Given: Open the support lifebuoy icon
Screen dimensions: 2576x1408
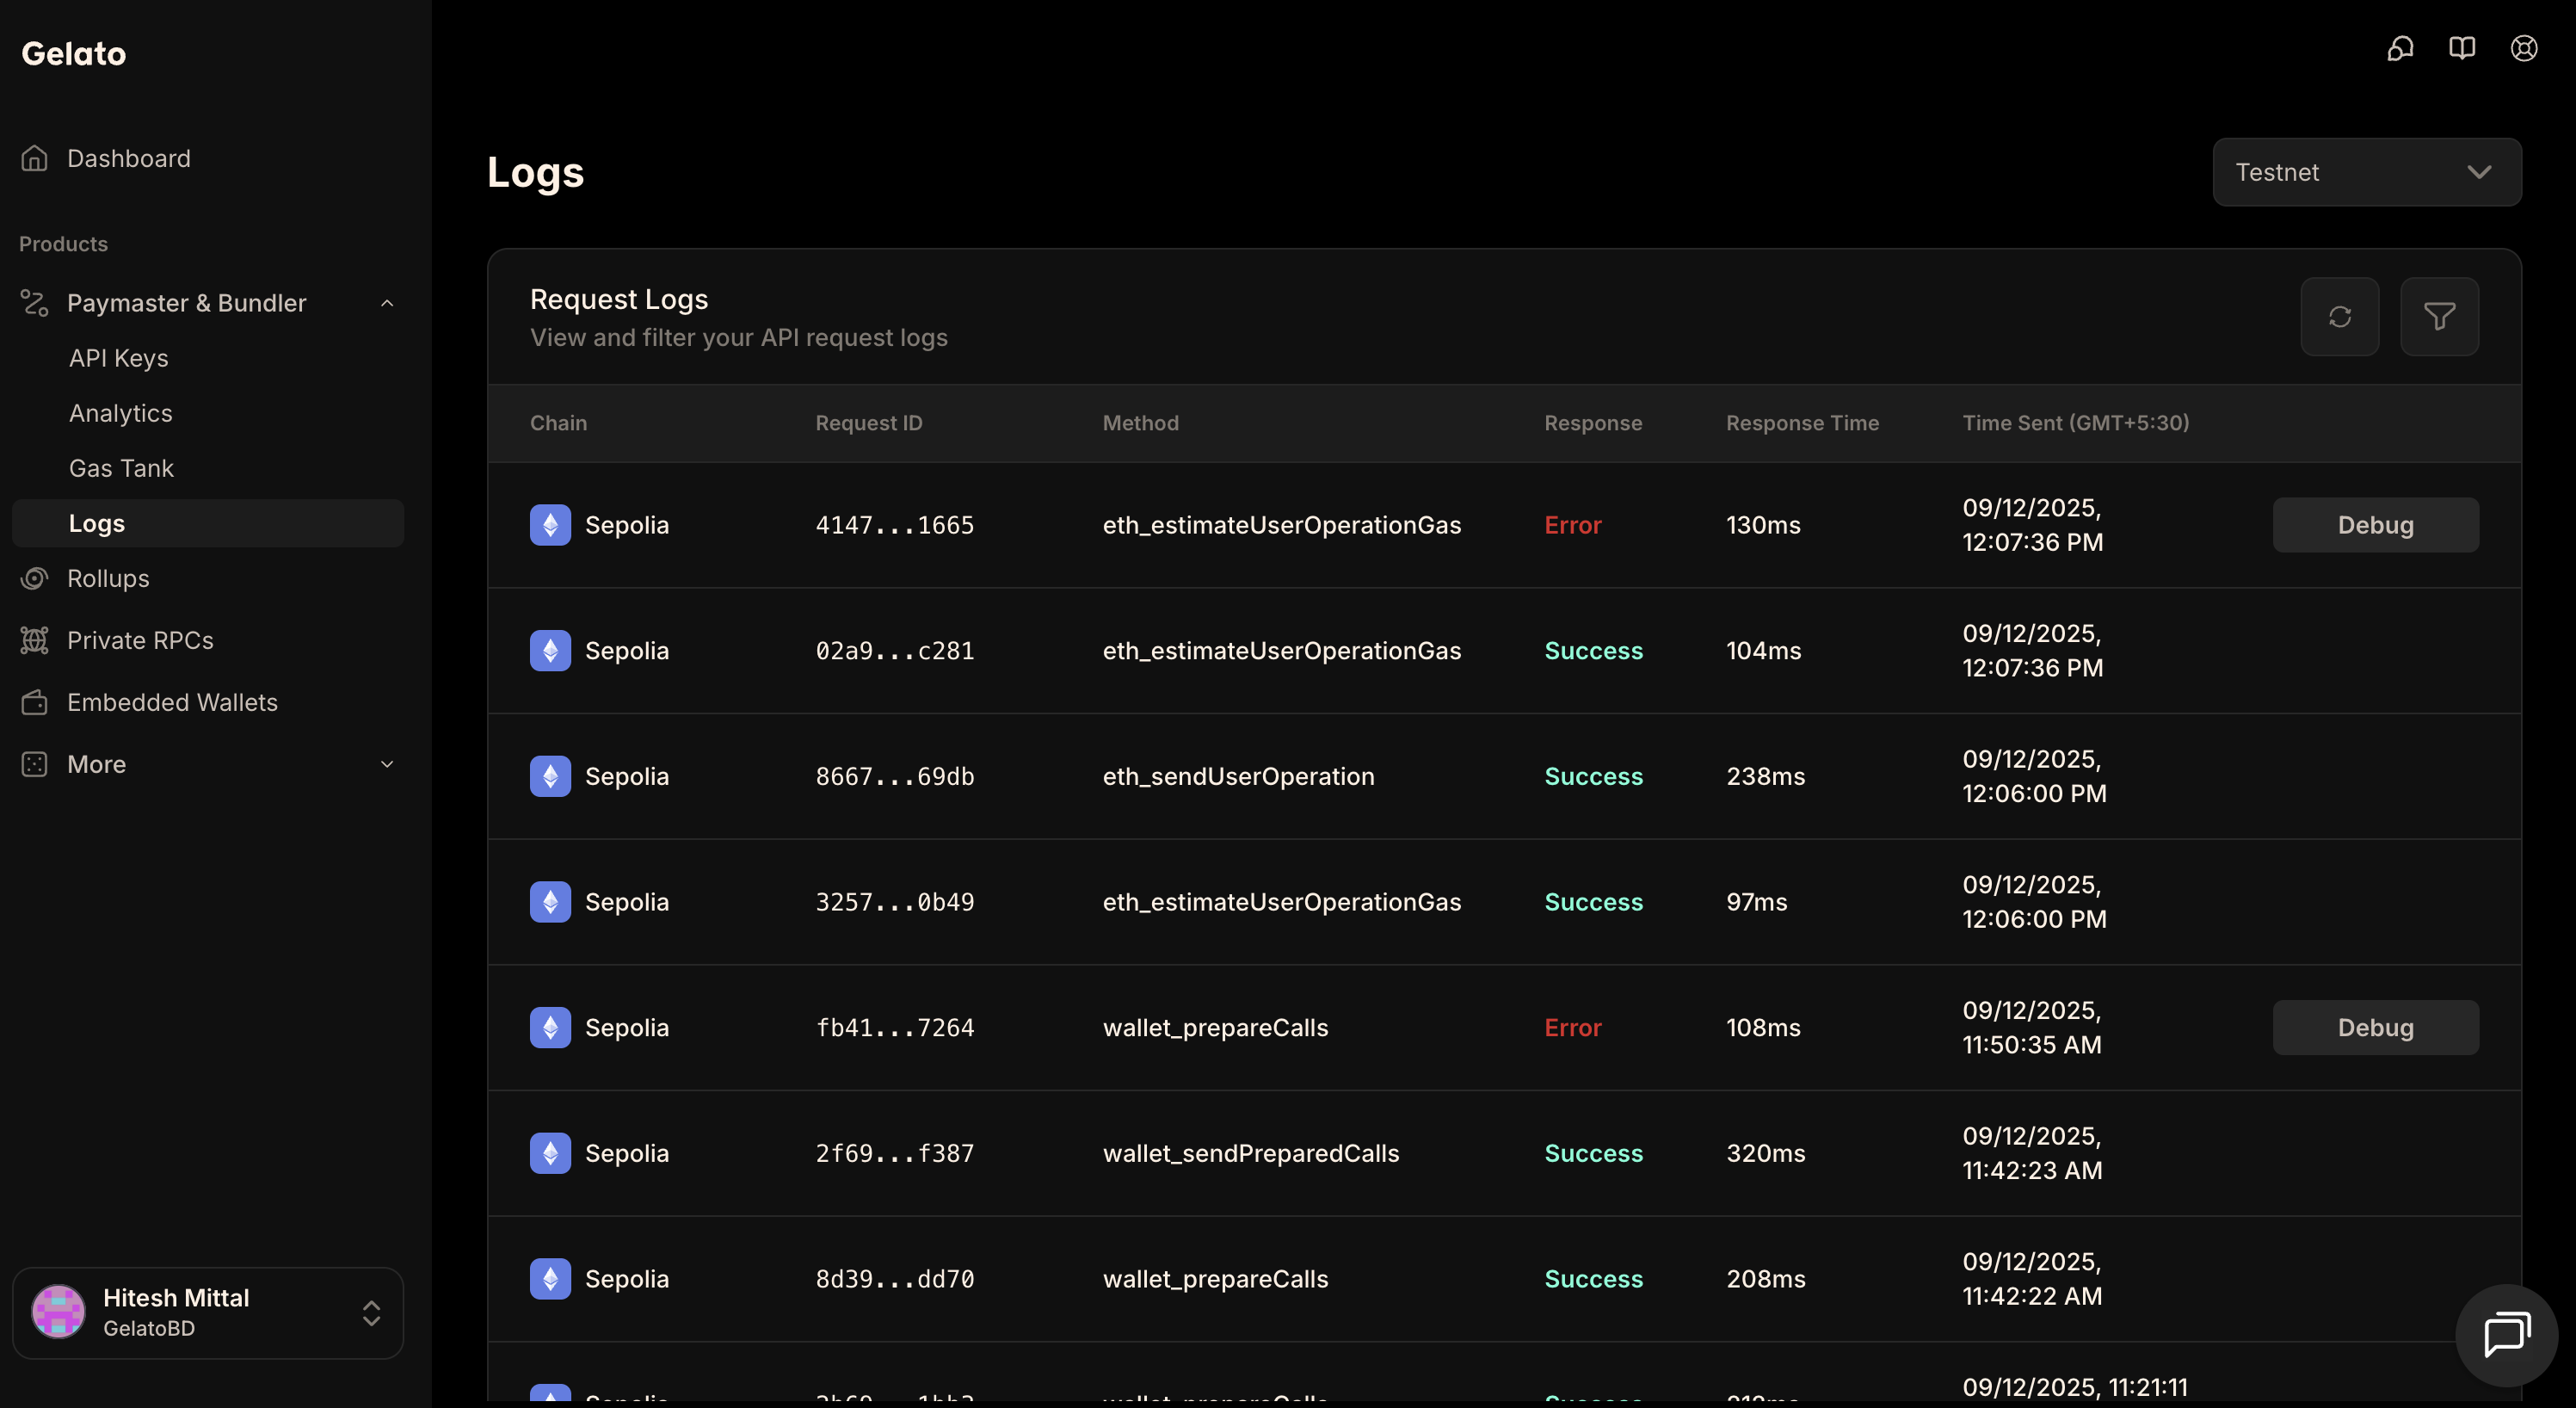Looking at the screenshot, I should [2524, 48].
